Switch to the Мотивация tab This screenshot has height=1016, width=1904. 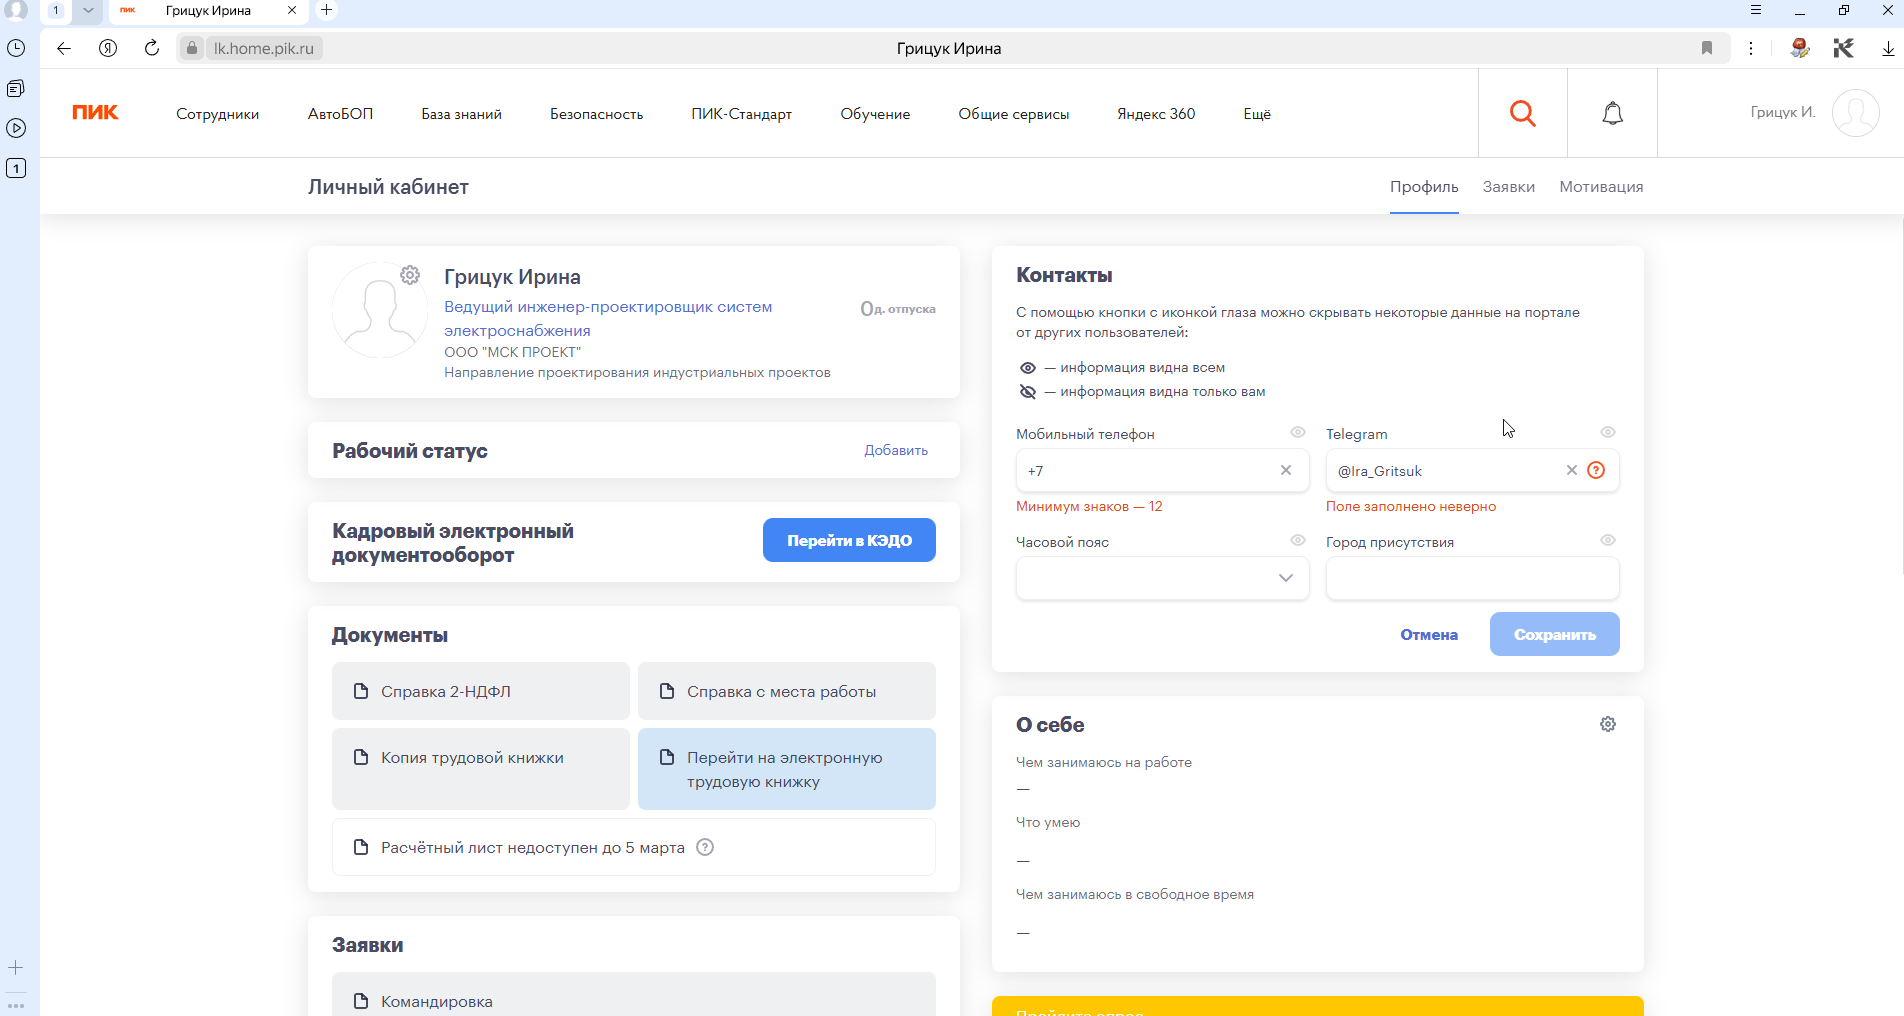click(x=1601, y=187)
